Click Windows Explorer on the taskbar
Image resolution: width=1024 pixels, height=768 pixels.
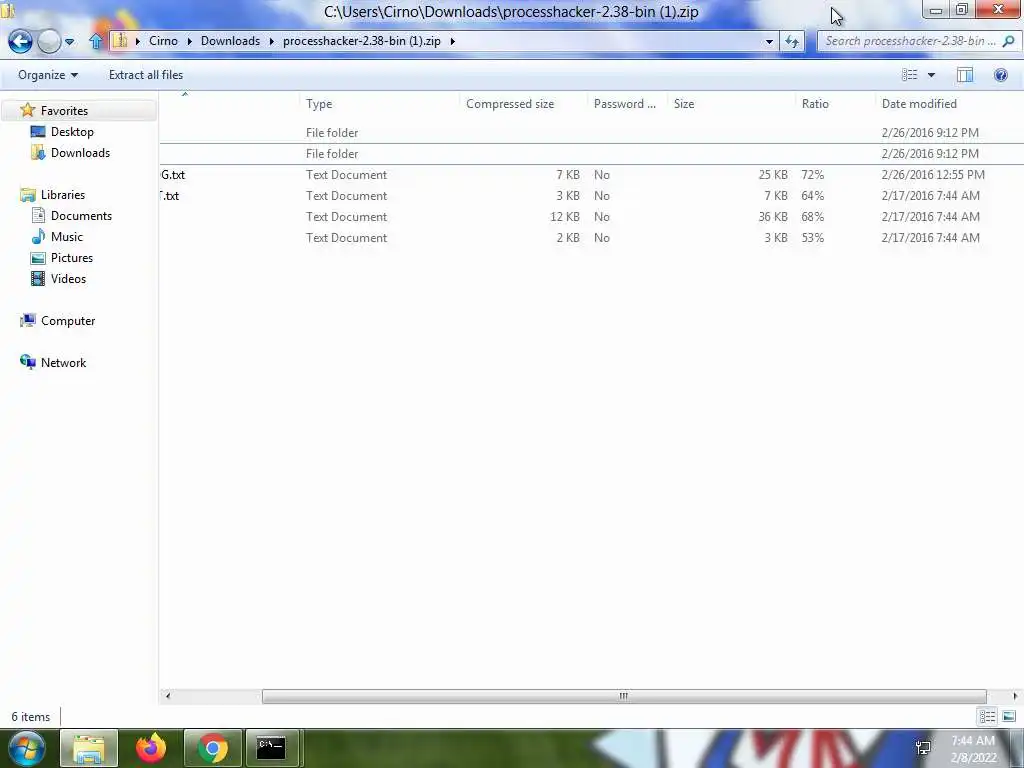click(x=89, y=748)
